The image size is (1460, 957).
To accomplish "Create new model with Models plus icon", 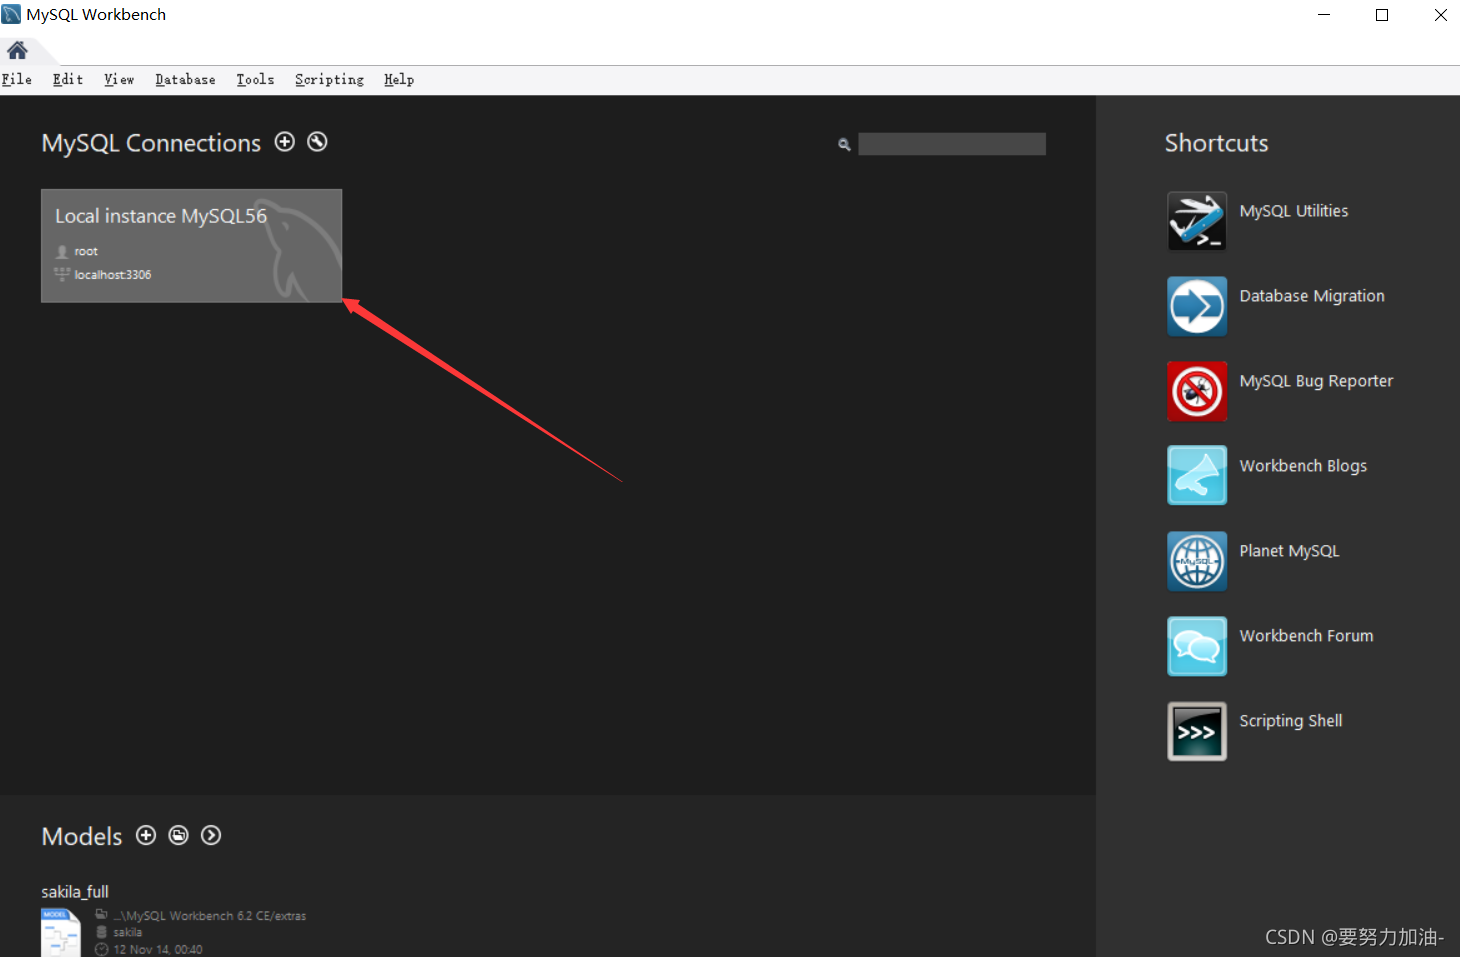I will click(146, 835).
